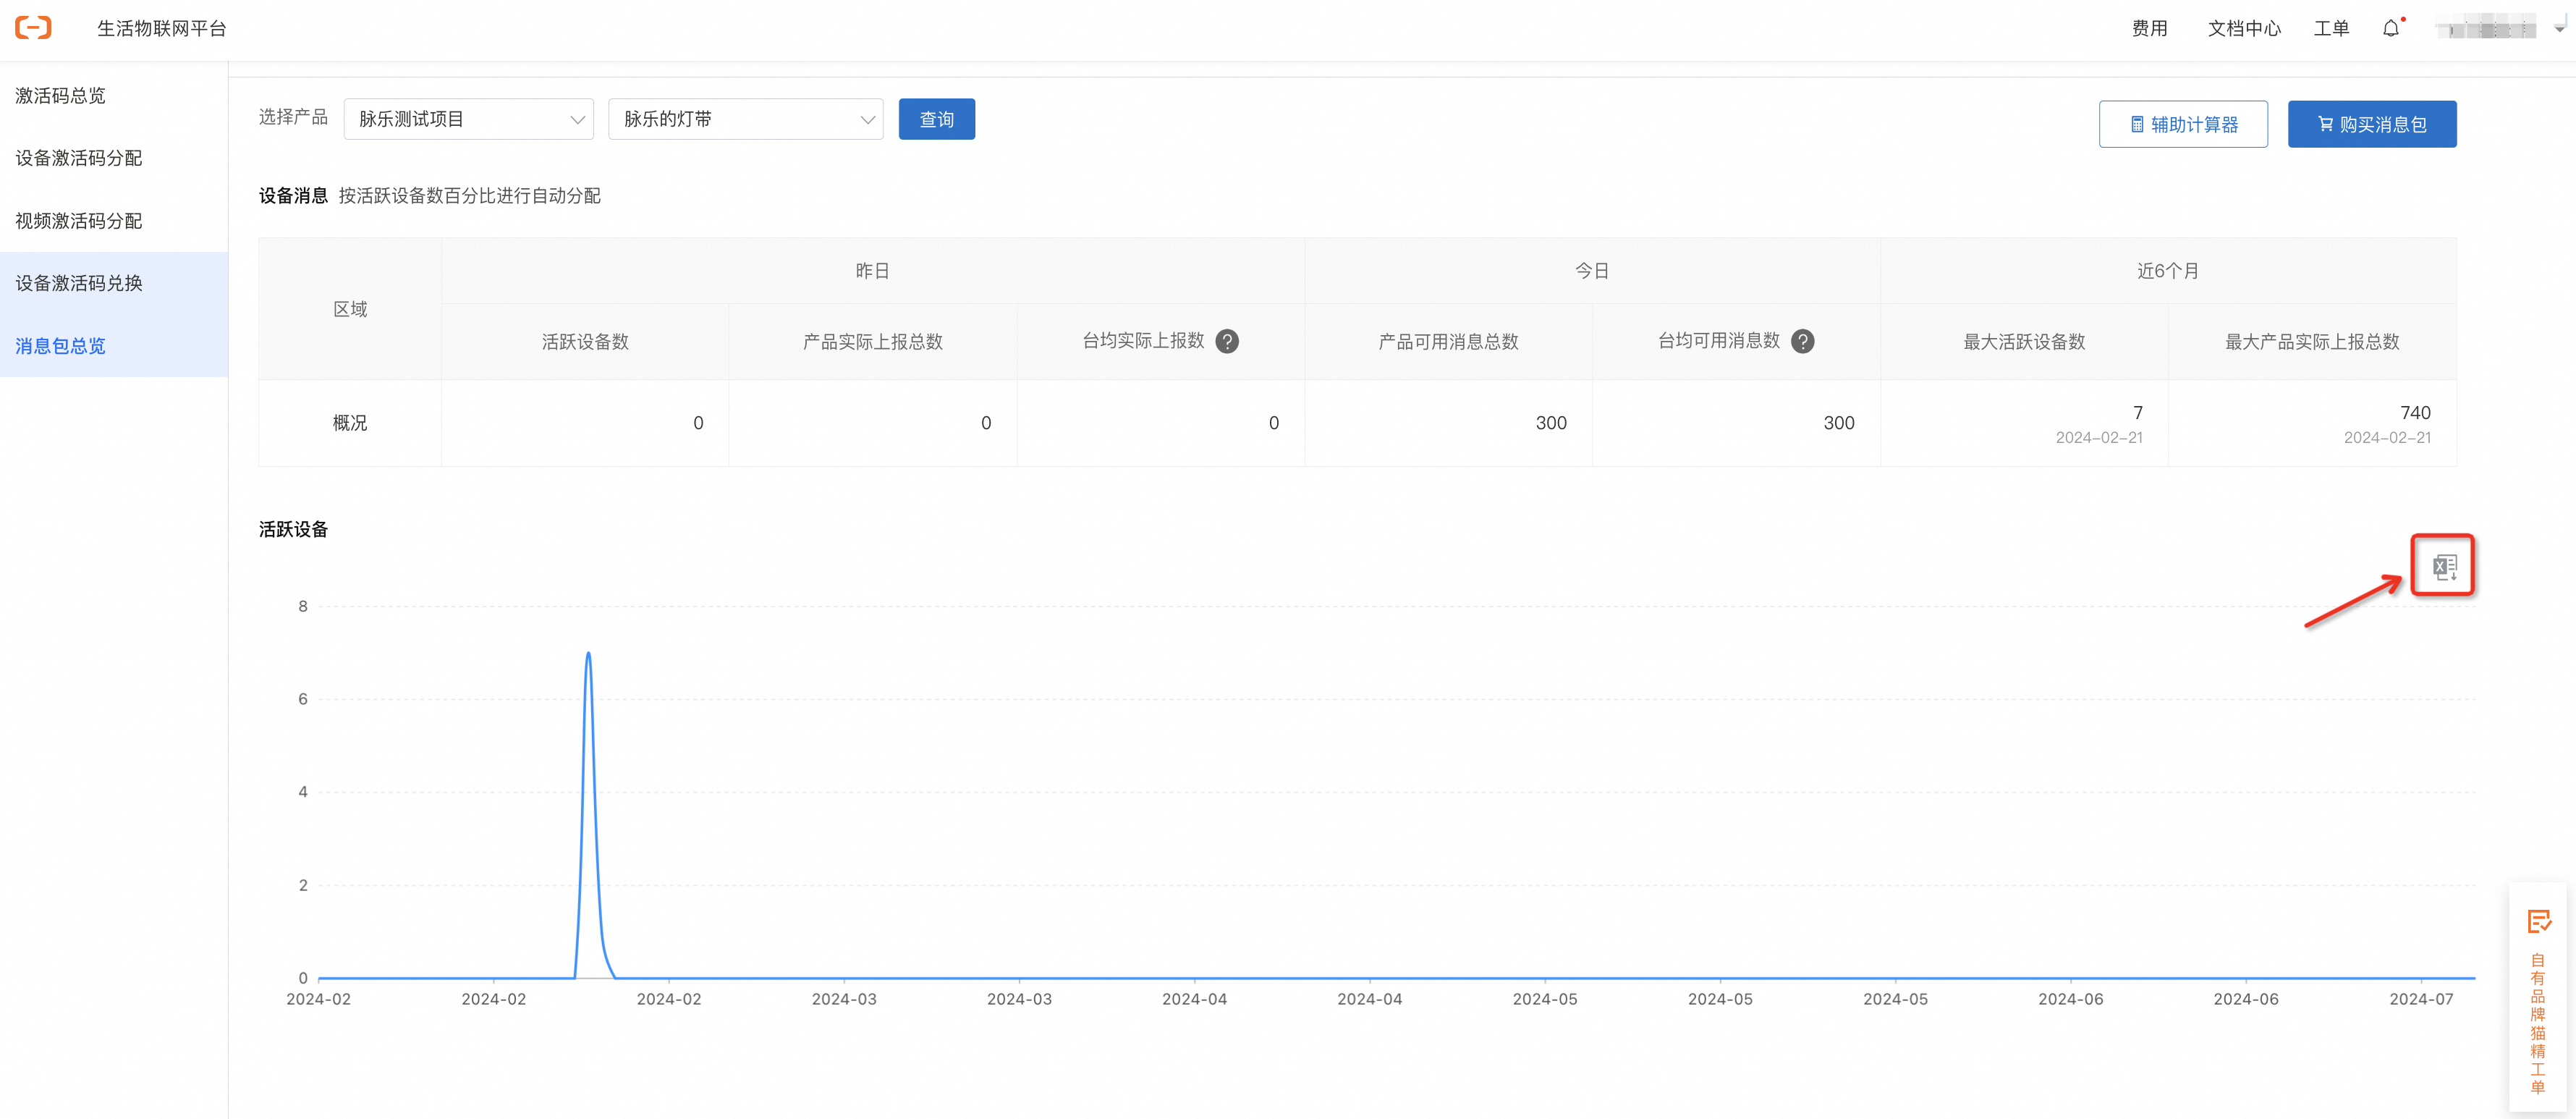Click the 查询 query button
Image resolution: width=2576 pixels, height=1119 pixels.
point(936,119)
